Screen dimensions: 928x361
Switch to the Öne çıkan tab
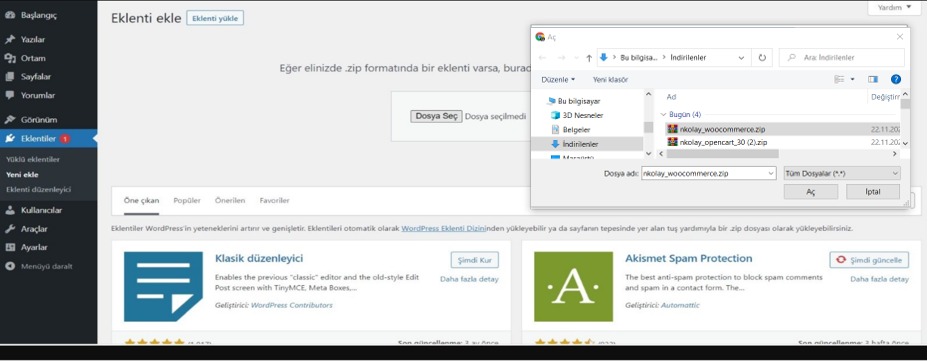pos(141,201)
